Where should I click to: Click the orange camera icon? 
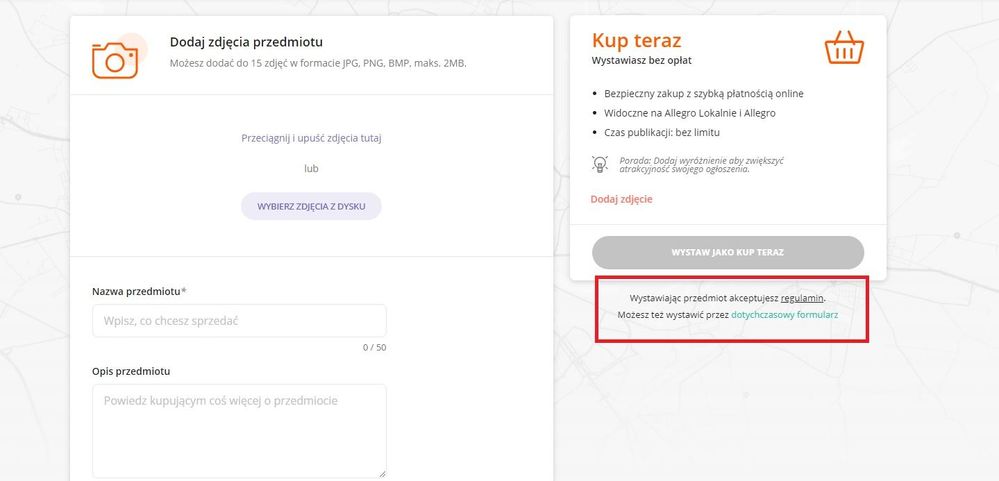click(x=115, y=58)
